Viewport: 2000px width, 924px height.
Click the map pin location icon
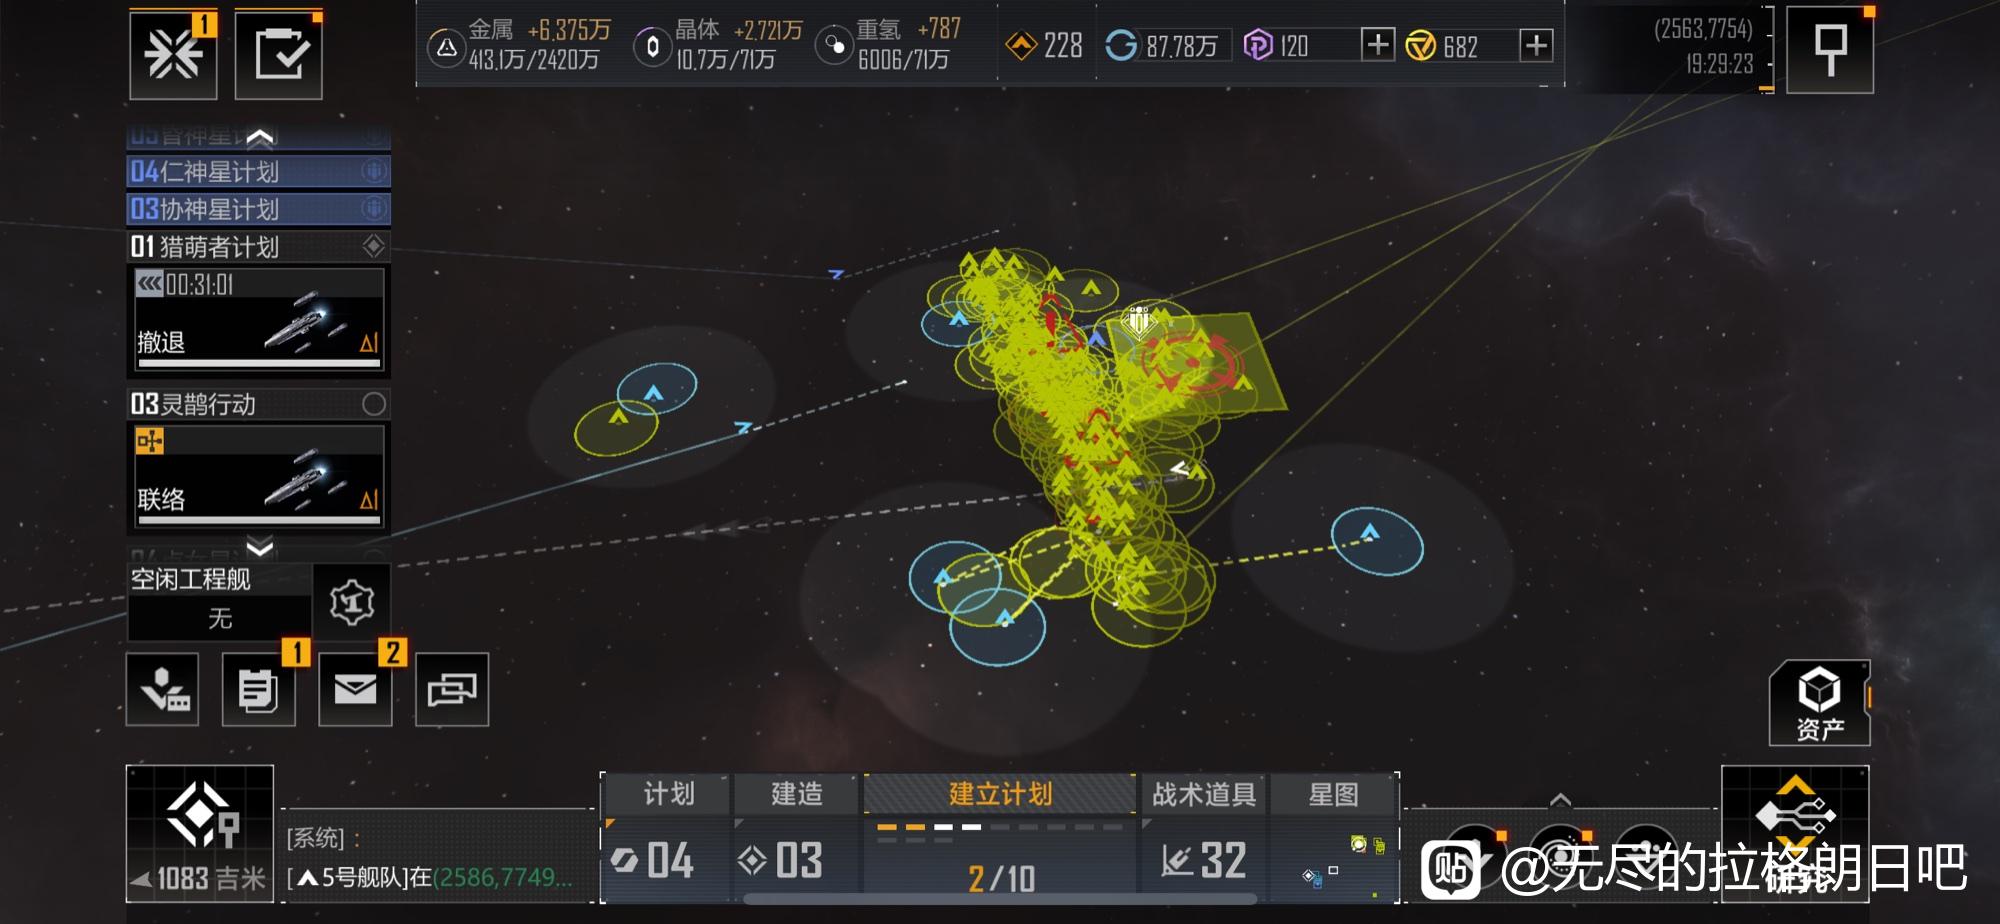pyautogui.click(x=1830, y=50)
